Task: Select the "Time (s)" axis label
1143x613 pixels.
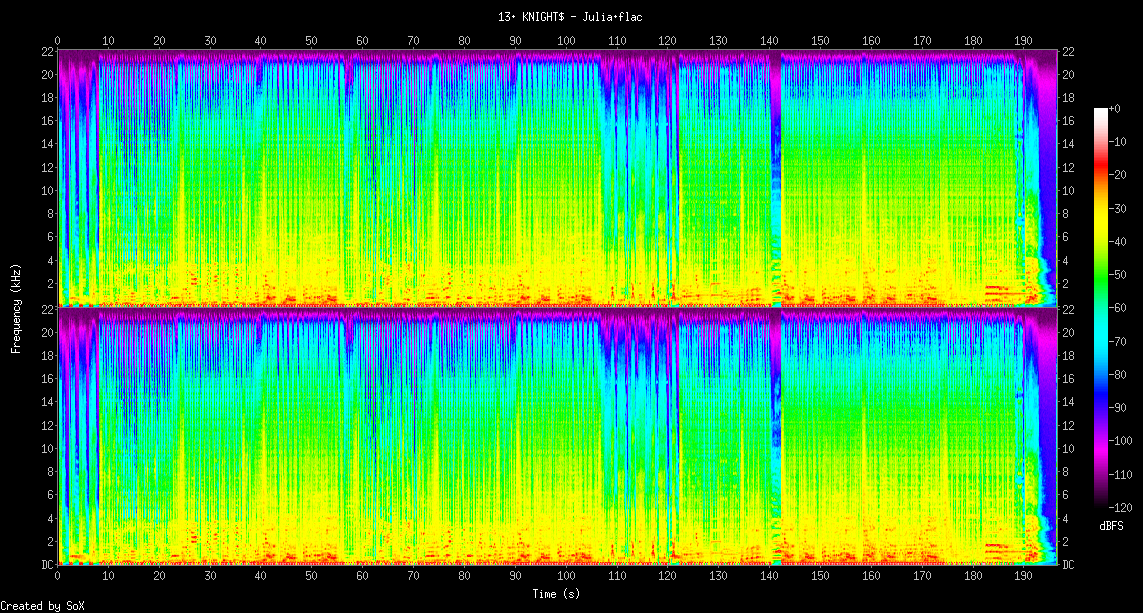Action: click(555, 593)
